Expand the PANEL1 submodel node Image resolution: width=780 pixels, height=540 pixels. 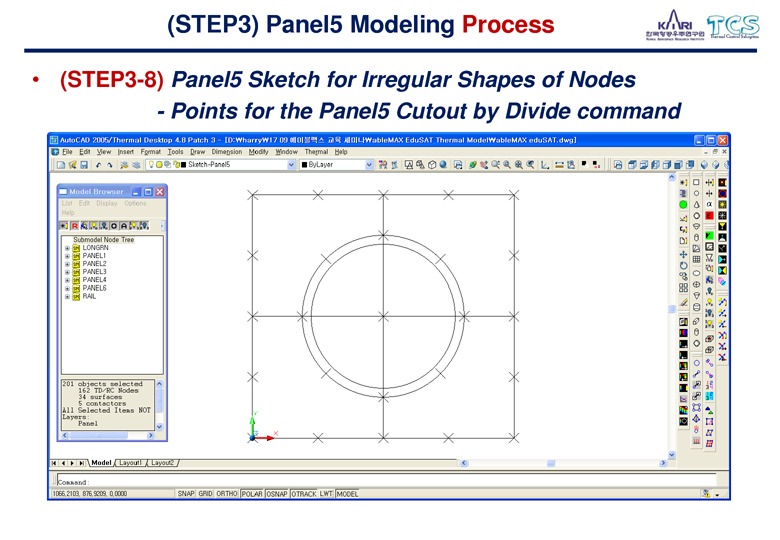pyautogui.click(x=67, y=256)
